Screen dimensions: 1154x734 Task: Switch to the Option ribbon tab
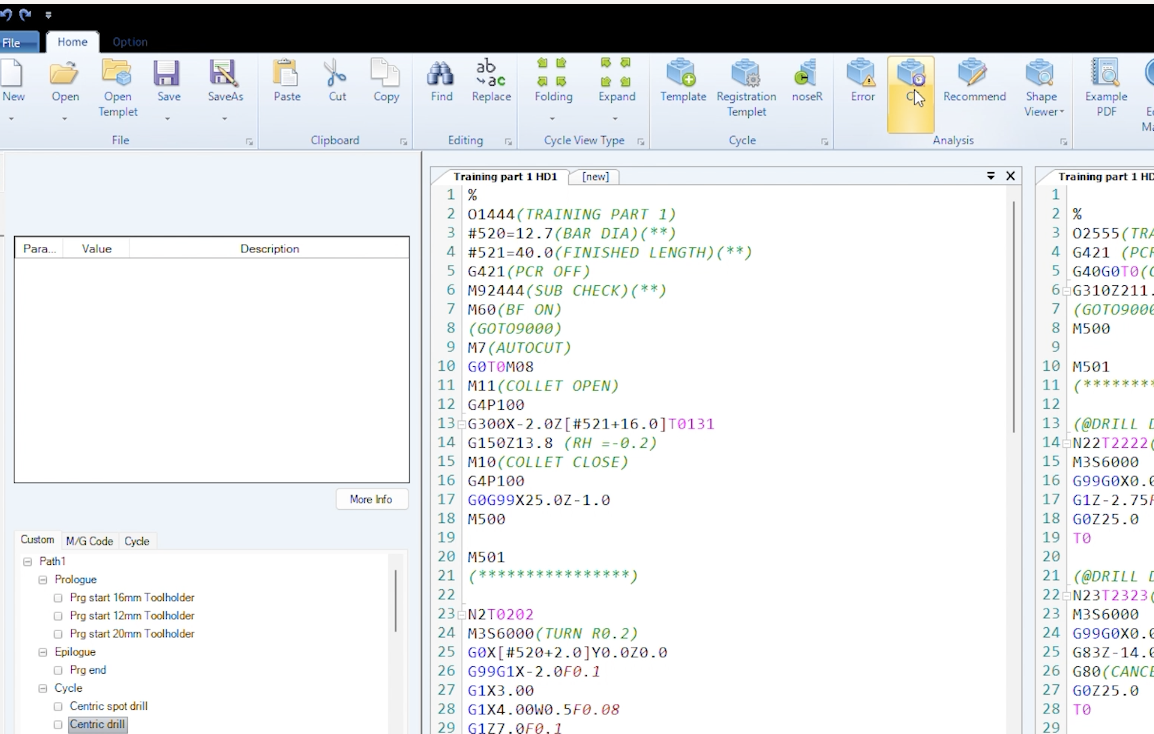(130, 42)
